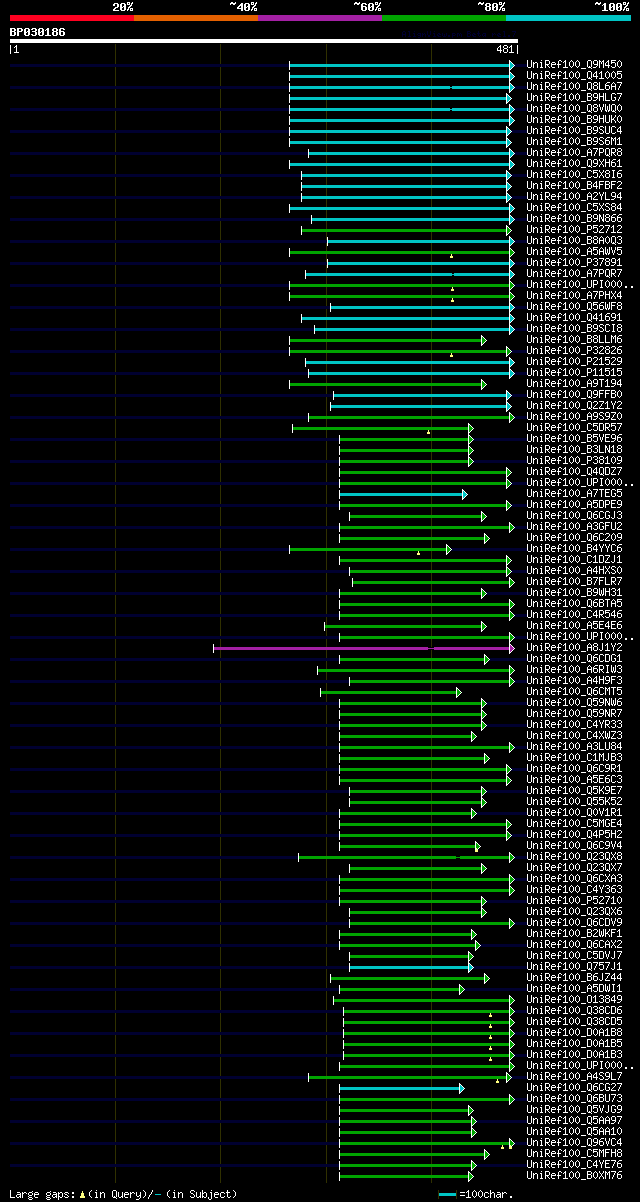
Task: Select label UniRef100_B8LLM6
Action: (574, 339)
